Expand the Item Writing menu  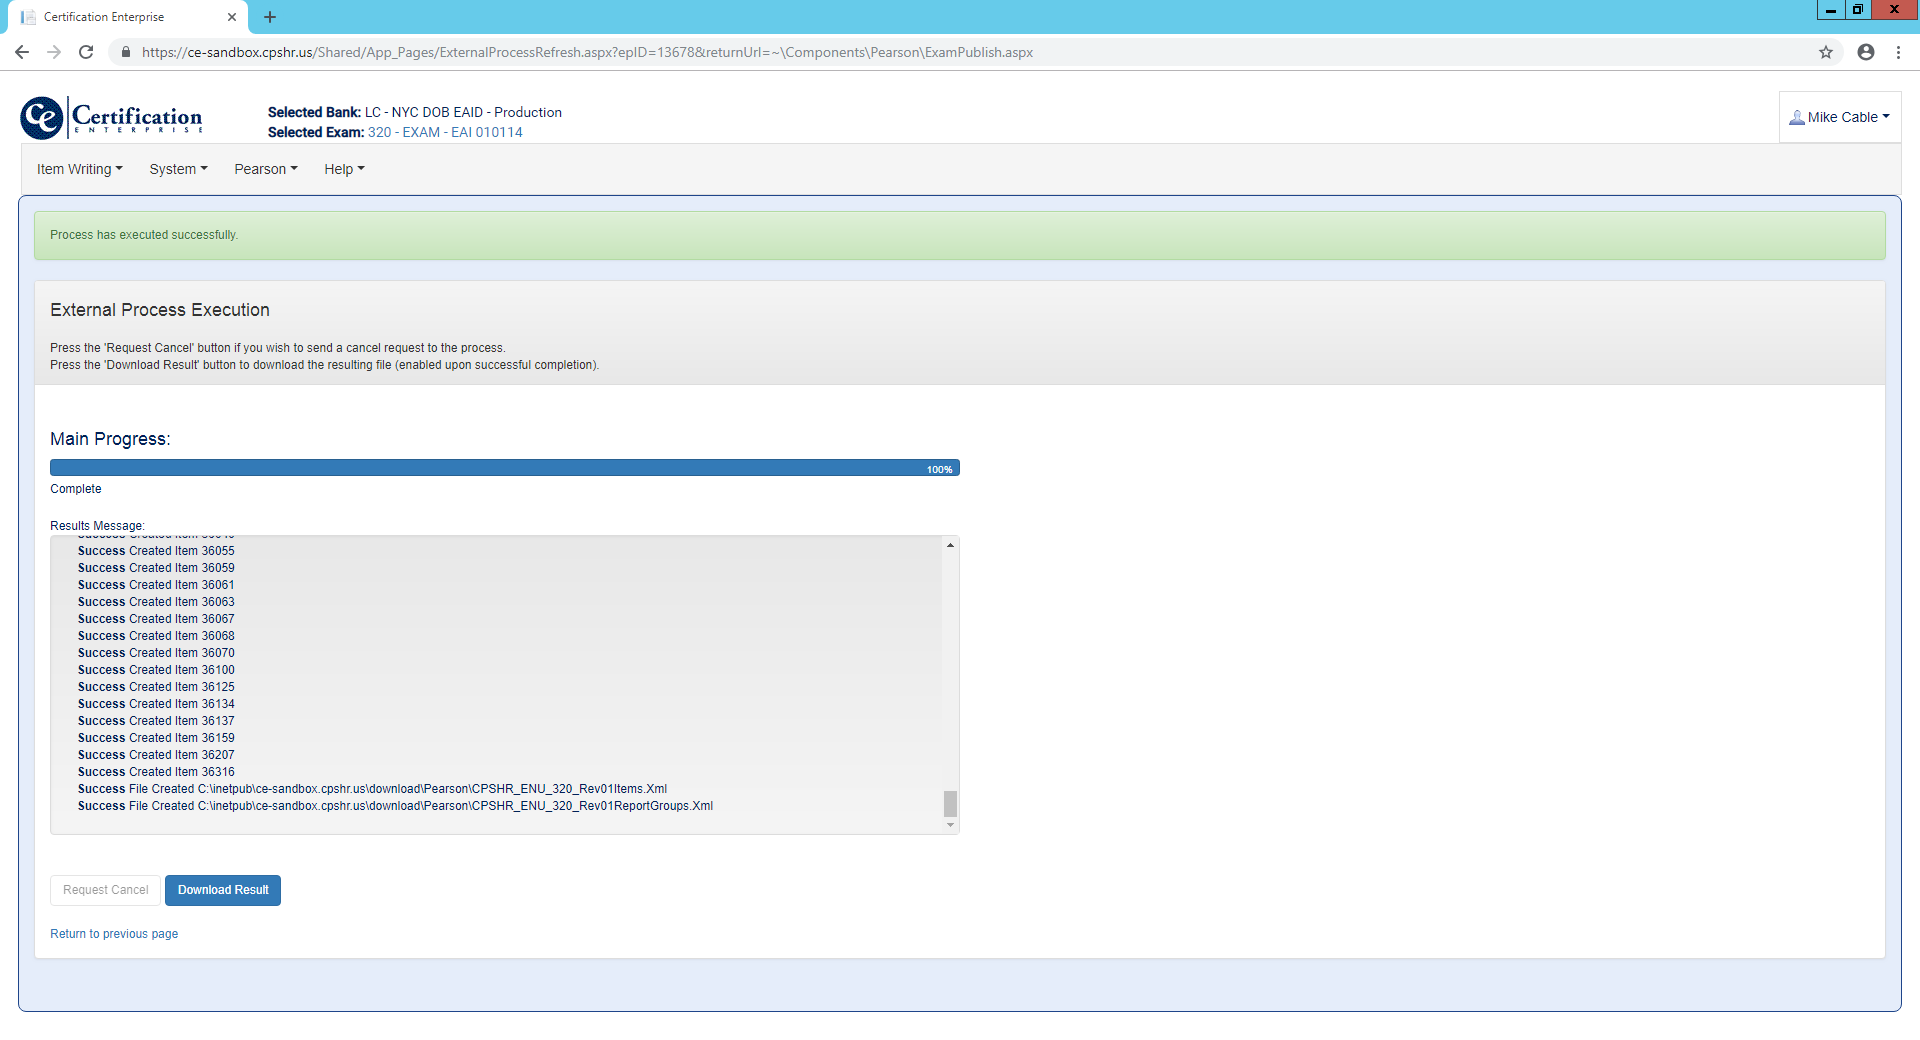[x=79, y=169]
